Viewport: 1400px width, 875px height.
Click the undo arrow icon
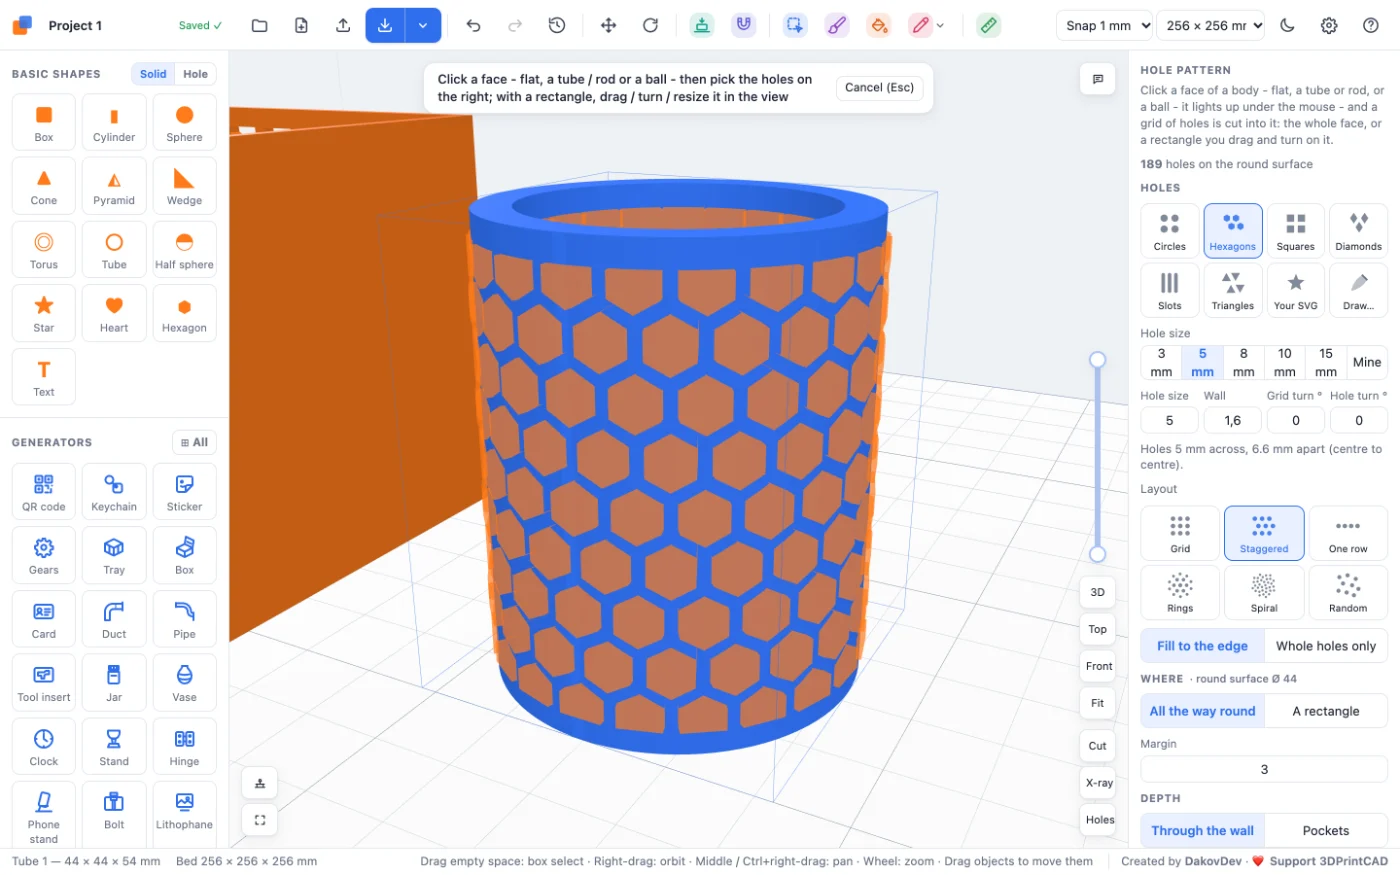(x=474, y=26)
